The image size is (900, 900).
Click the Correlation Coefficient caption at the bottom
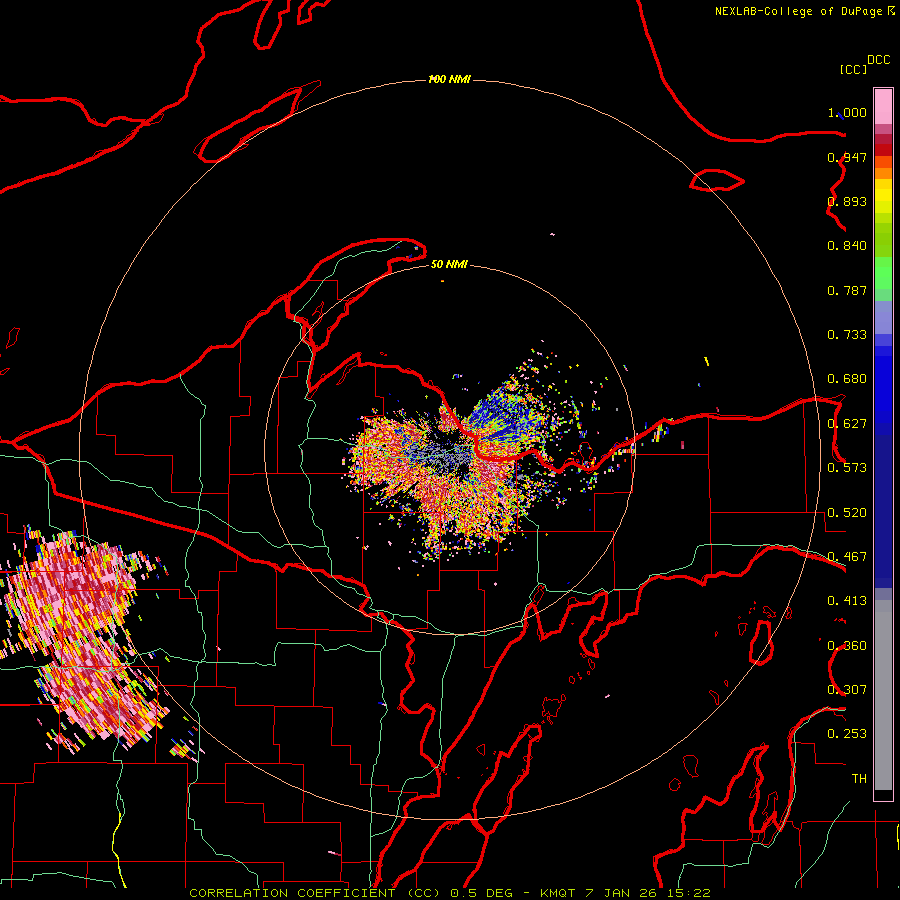[x=449, y=893]
